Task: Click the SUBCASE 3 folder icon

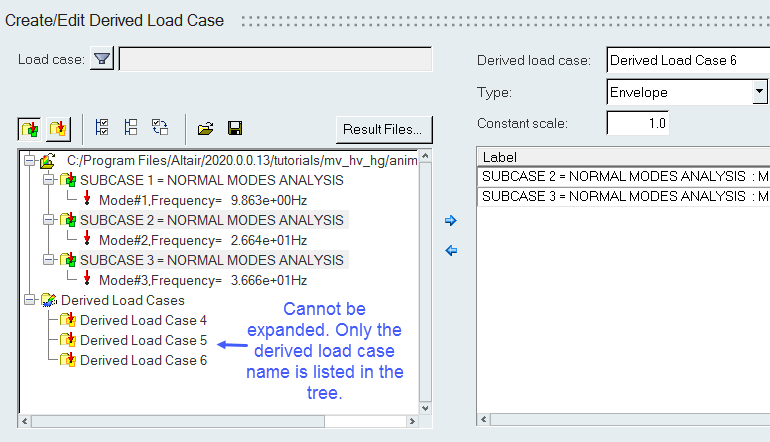Action: 68,259
